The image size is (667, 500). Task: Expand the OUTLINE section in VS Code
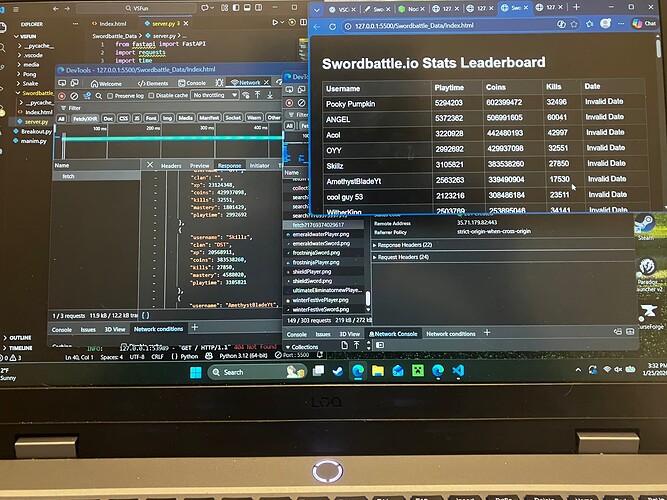(x=17, y=337)
